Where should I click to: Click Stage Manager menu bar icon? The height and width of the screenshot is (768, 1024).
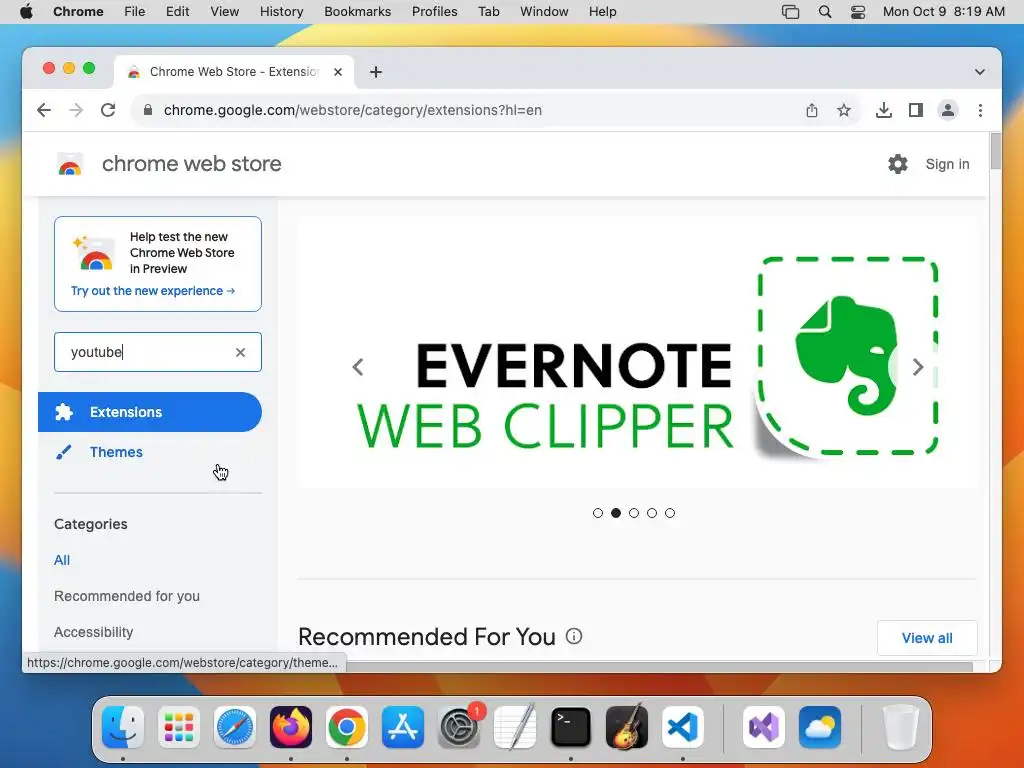790,12
